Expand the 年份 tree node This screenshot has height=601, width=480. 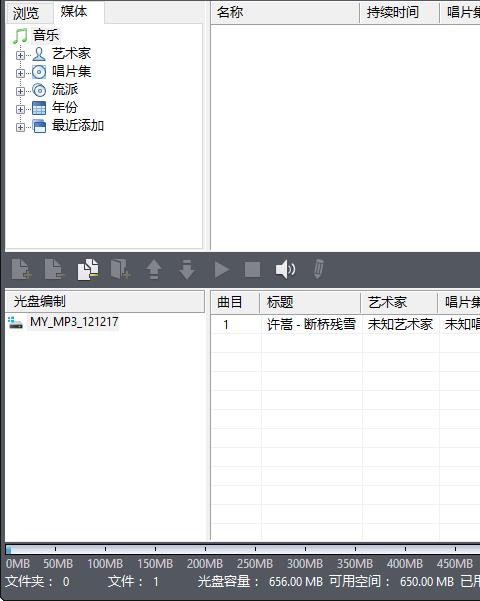pos(20,109)
